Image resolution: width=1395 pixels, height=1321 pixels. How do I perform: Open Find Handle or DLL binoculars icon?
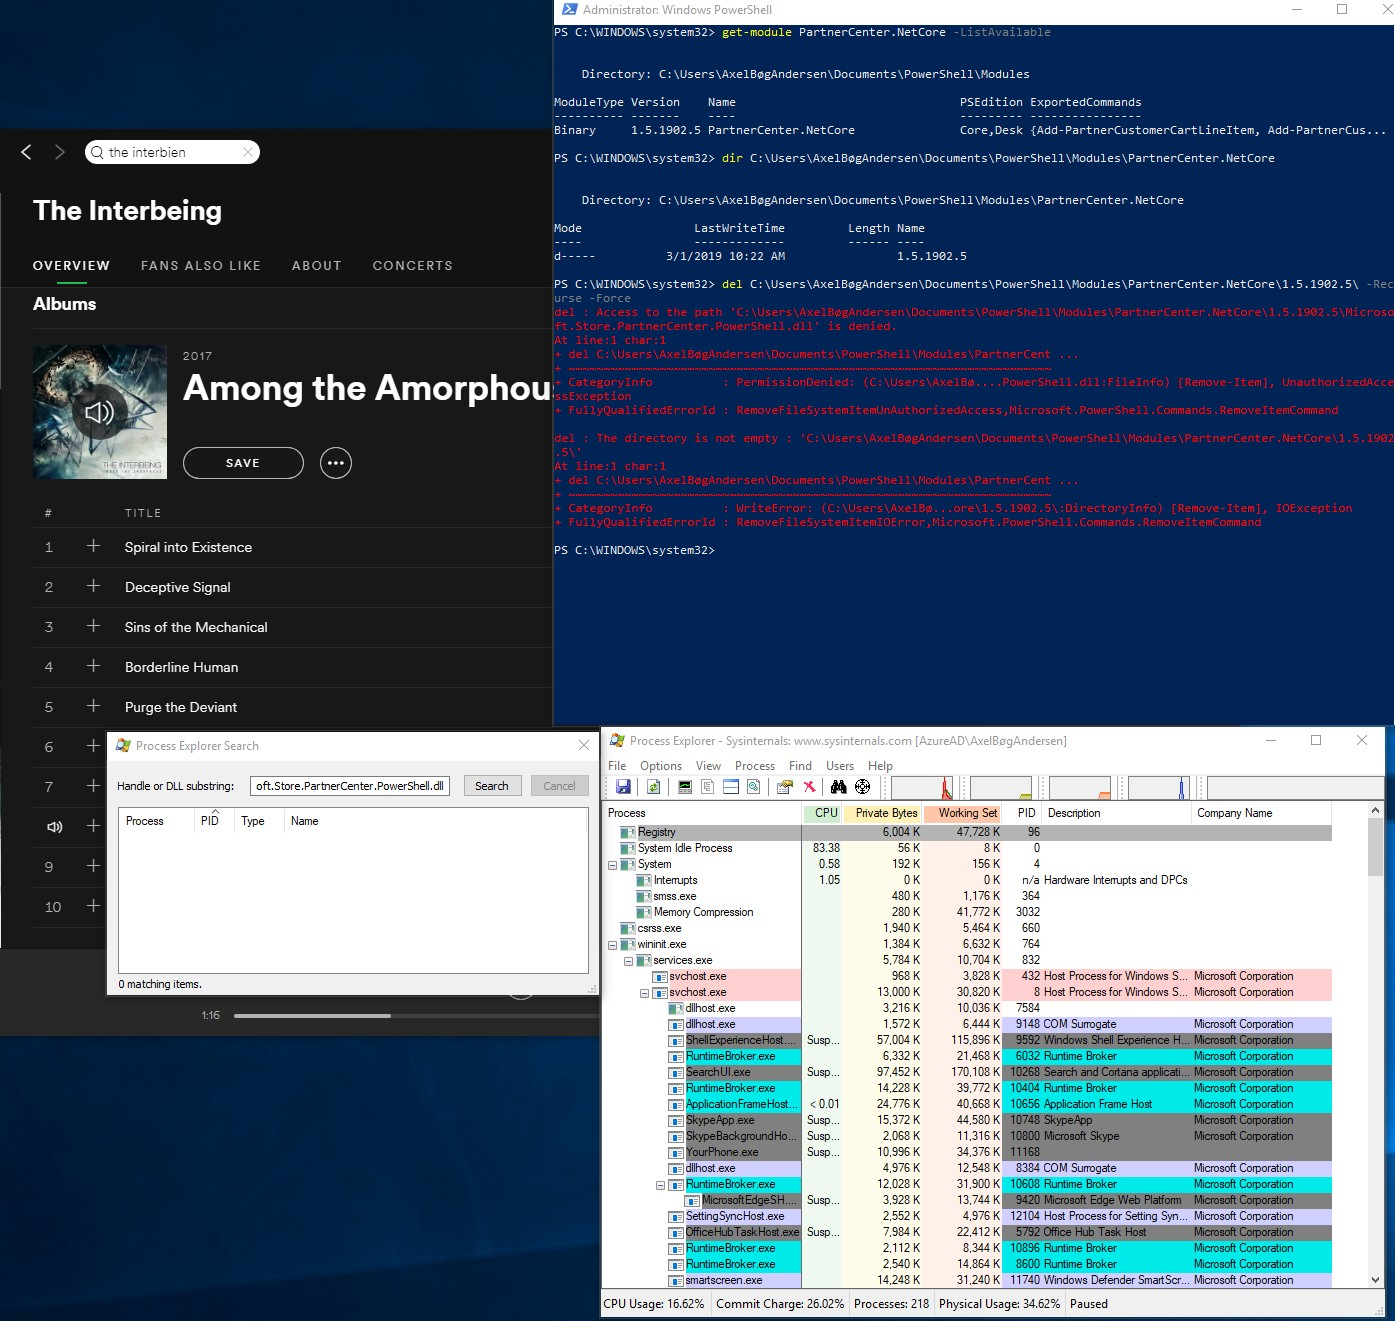pyautogui.click(x=838, y=787)
